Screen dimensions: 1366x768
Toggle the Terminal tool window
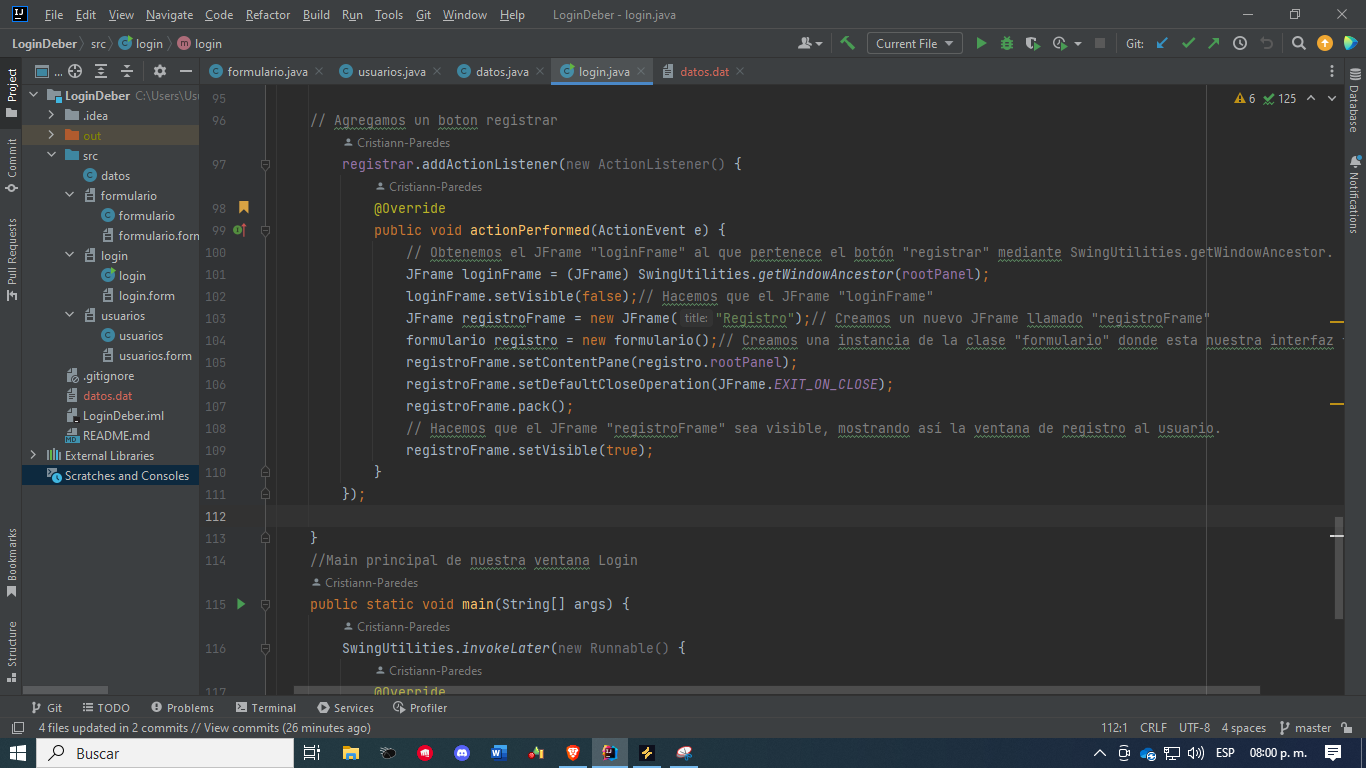265,707
